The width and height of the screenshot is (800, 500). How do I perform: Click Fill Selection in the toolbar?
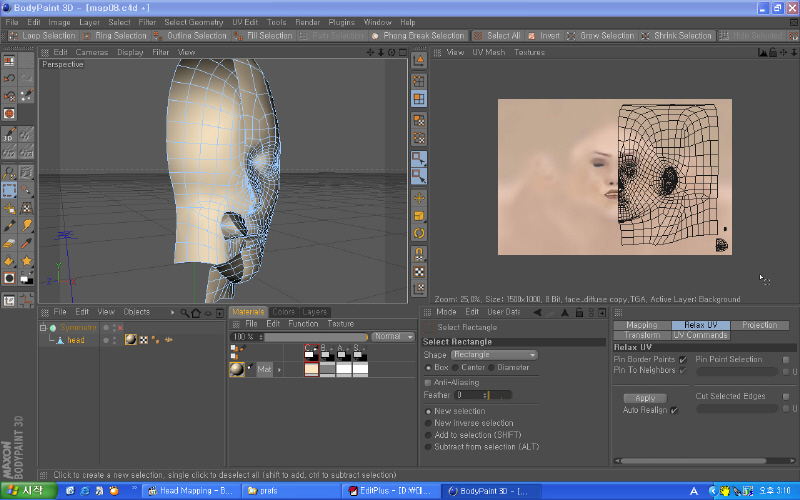click(263, 36)
